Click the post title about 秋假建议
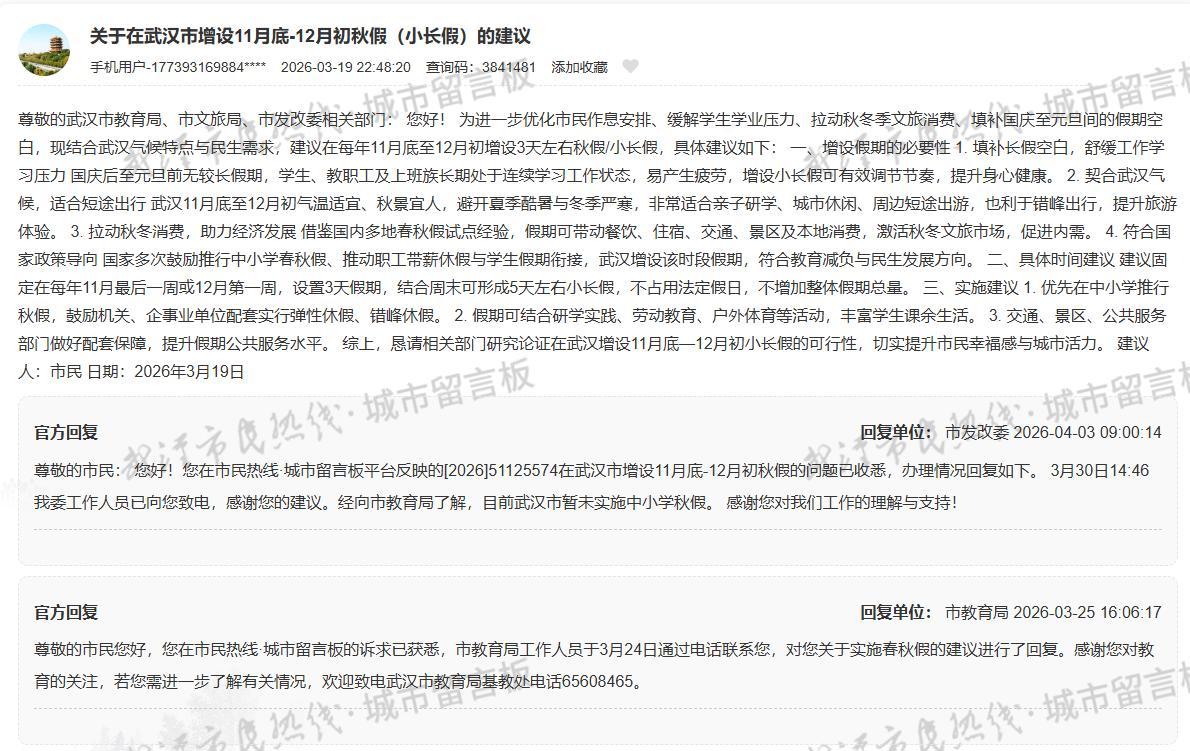The image size is (1190, 751). [310, 36]
